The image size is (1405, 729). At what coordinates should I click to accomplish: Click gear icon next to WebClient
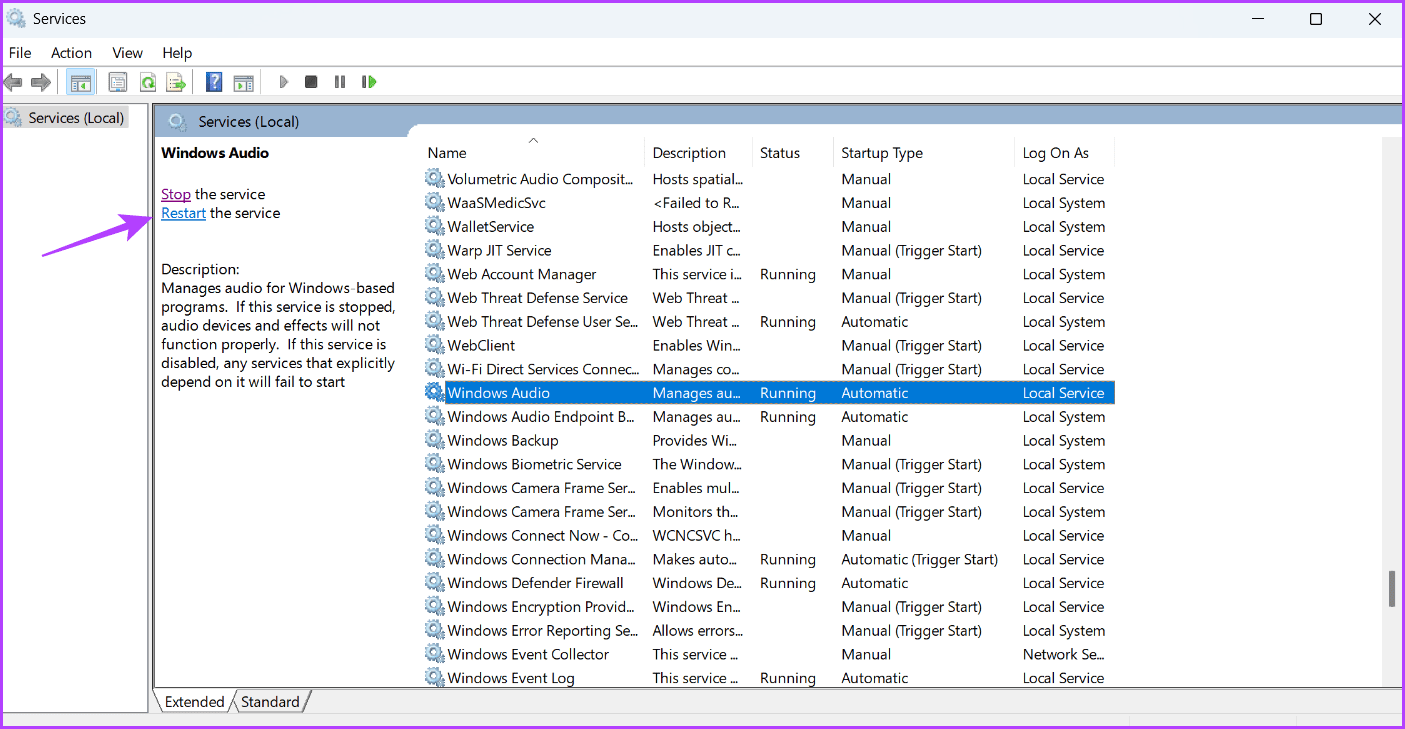click(435, 346)
